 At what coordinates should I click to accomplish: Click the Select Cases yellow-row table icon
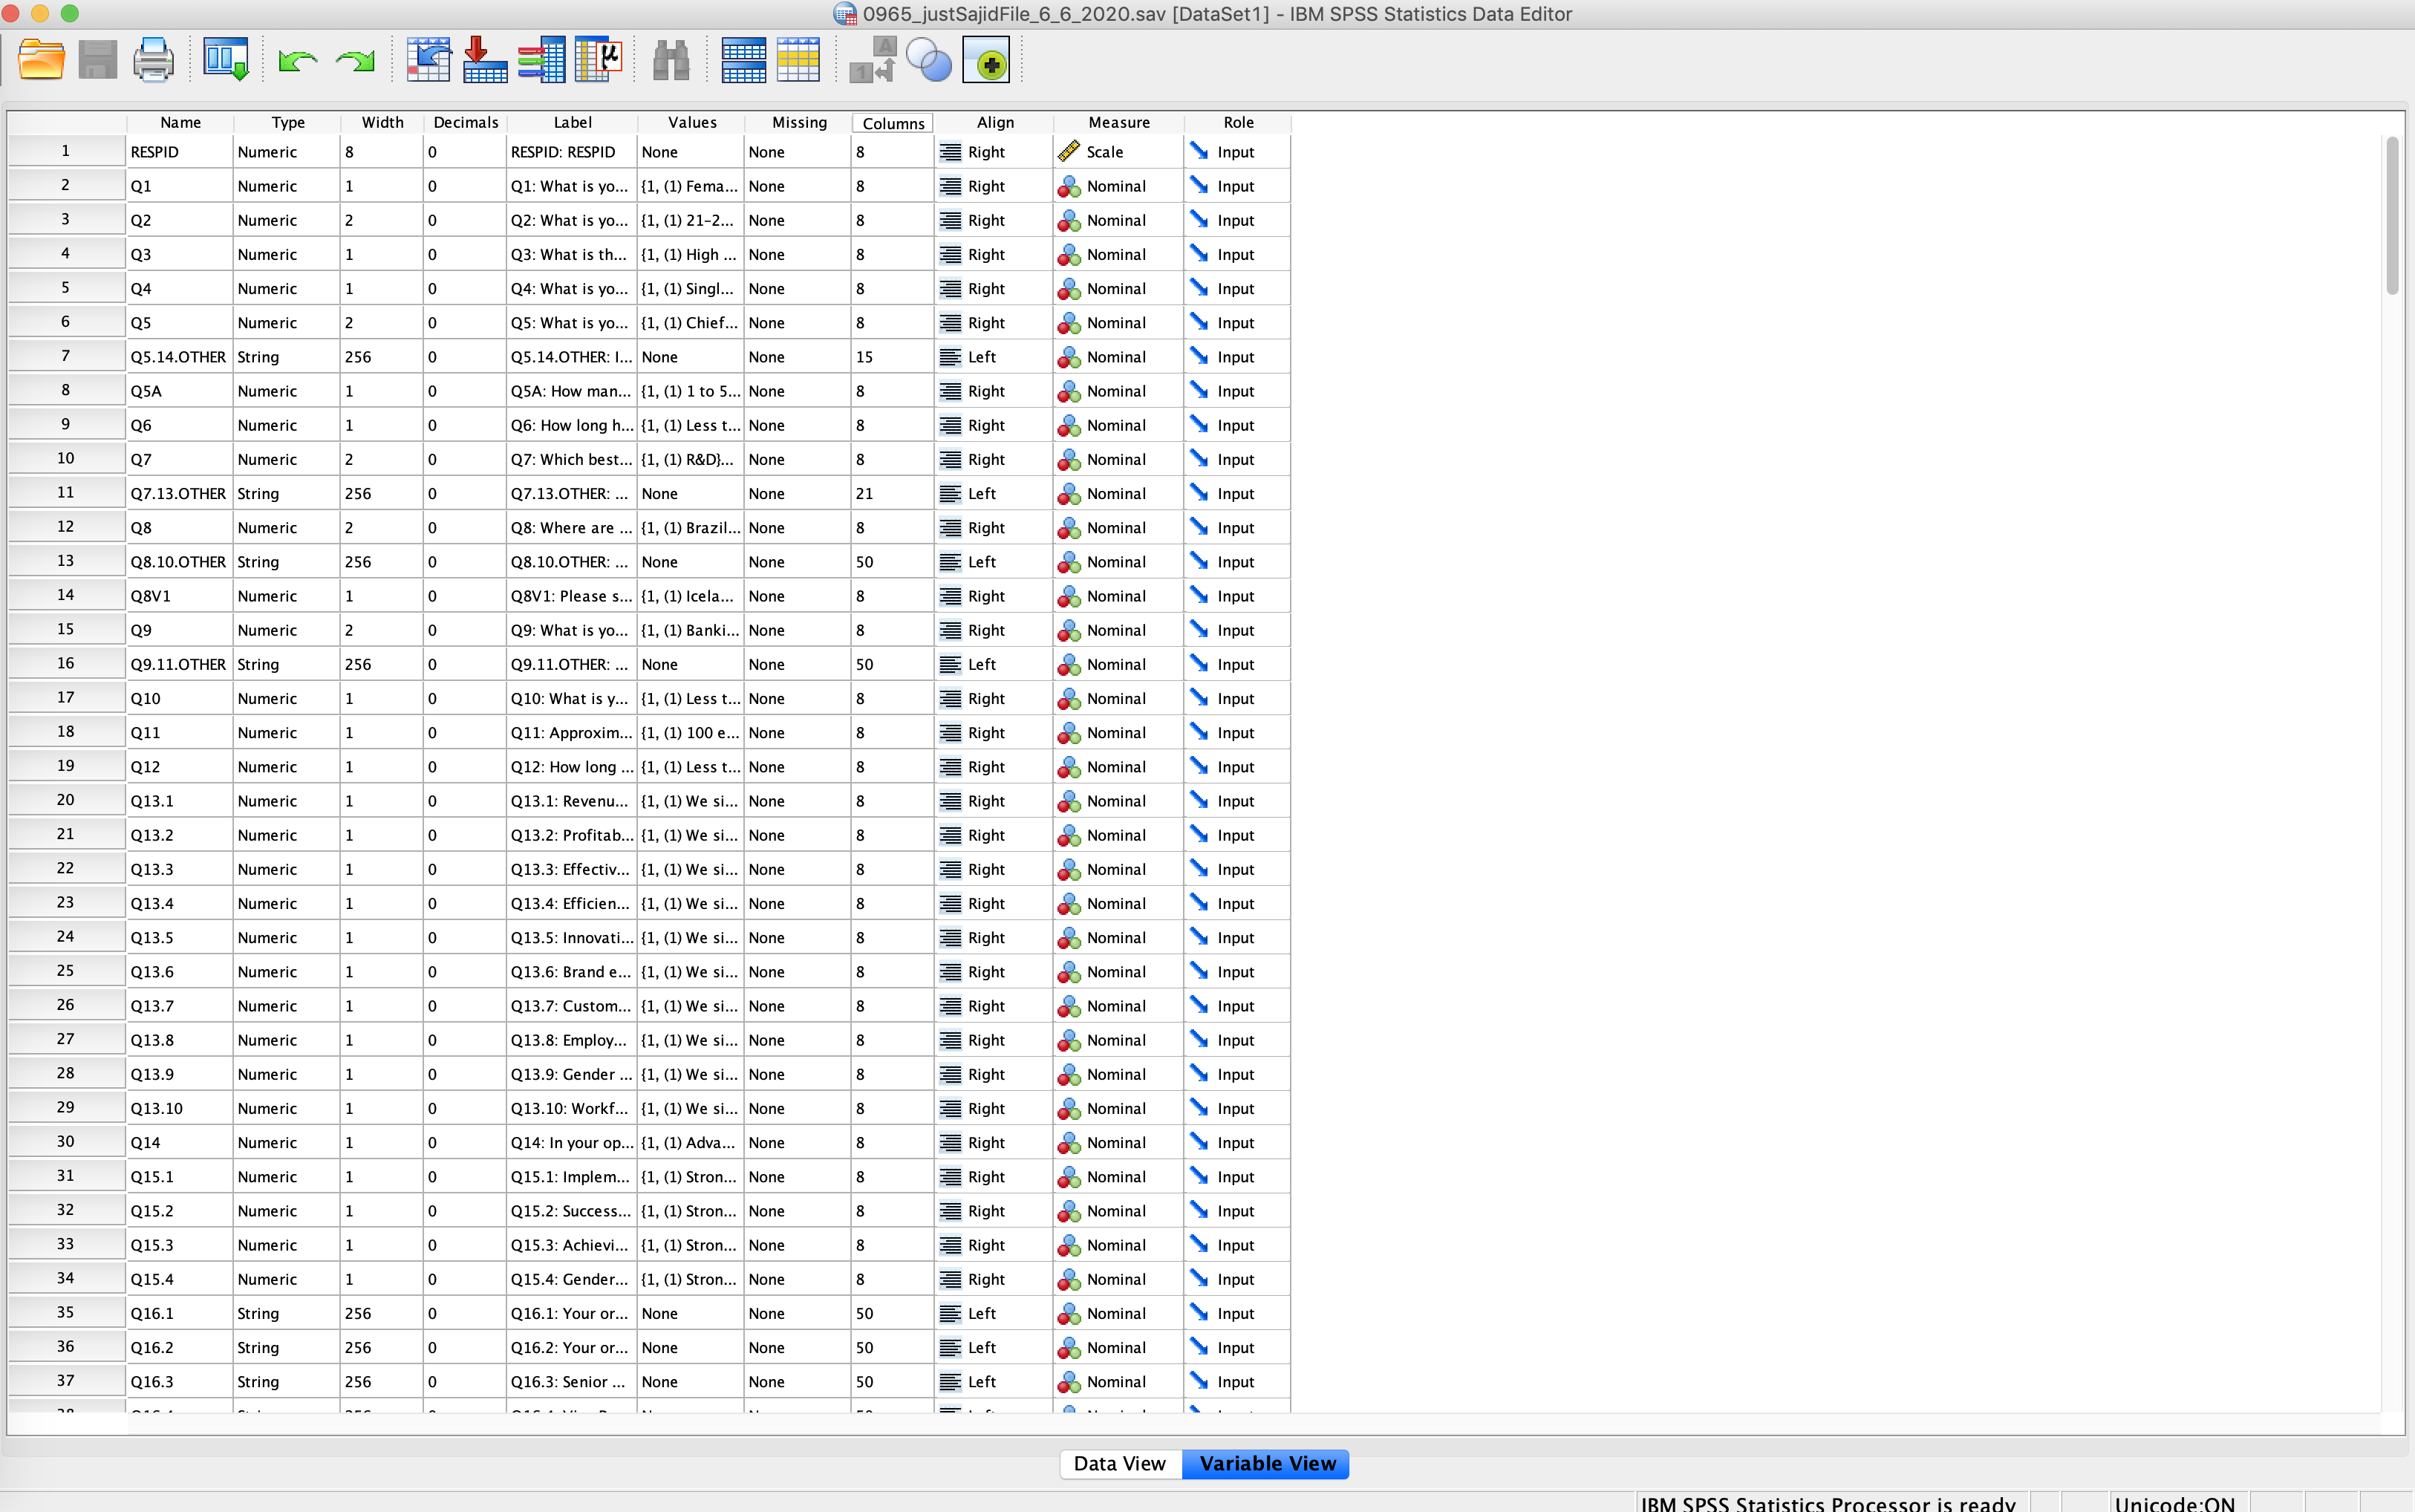click(798, 60)
